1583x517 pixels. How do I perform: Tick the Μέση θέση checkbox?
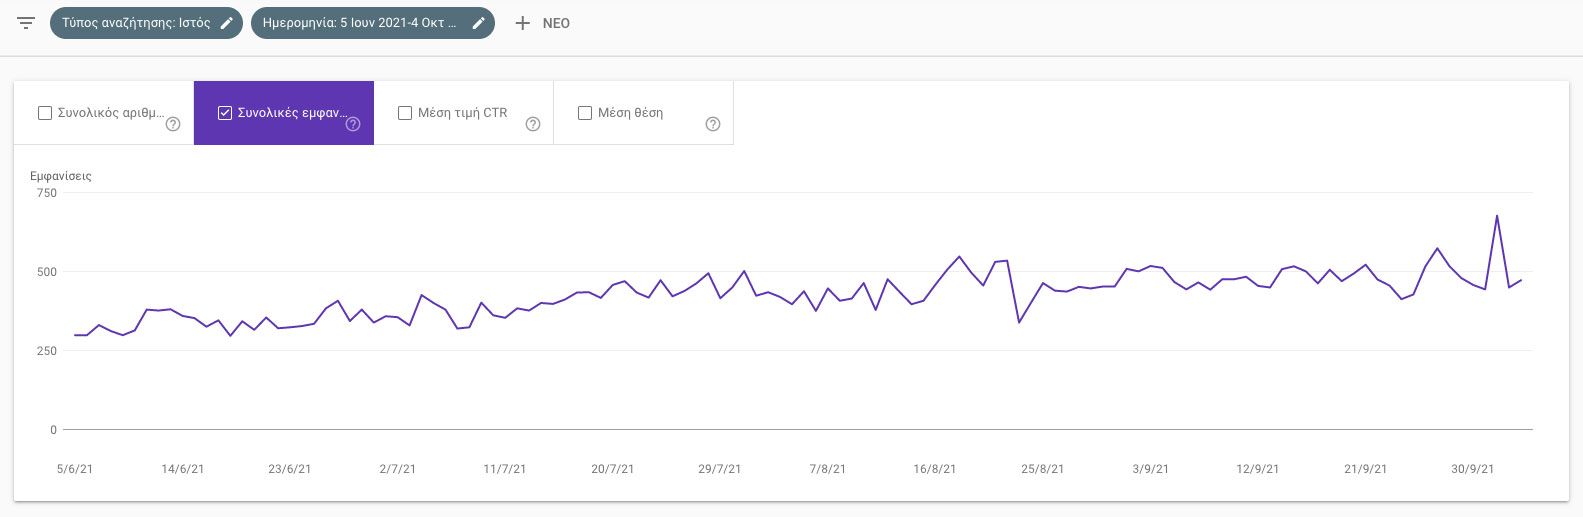pos(585,113)
